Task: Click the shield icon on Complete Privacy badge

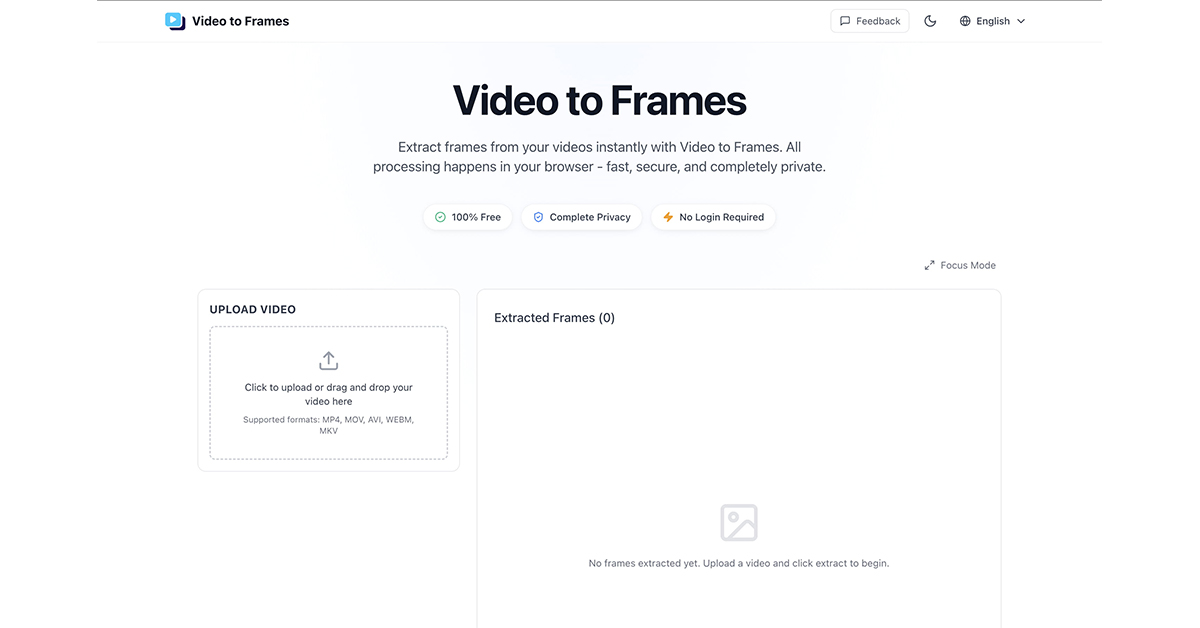Action: pos(538,216)
